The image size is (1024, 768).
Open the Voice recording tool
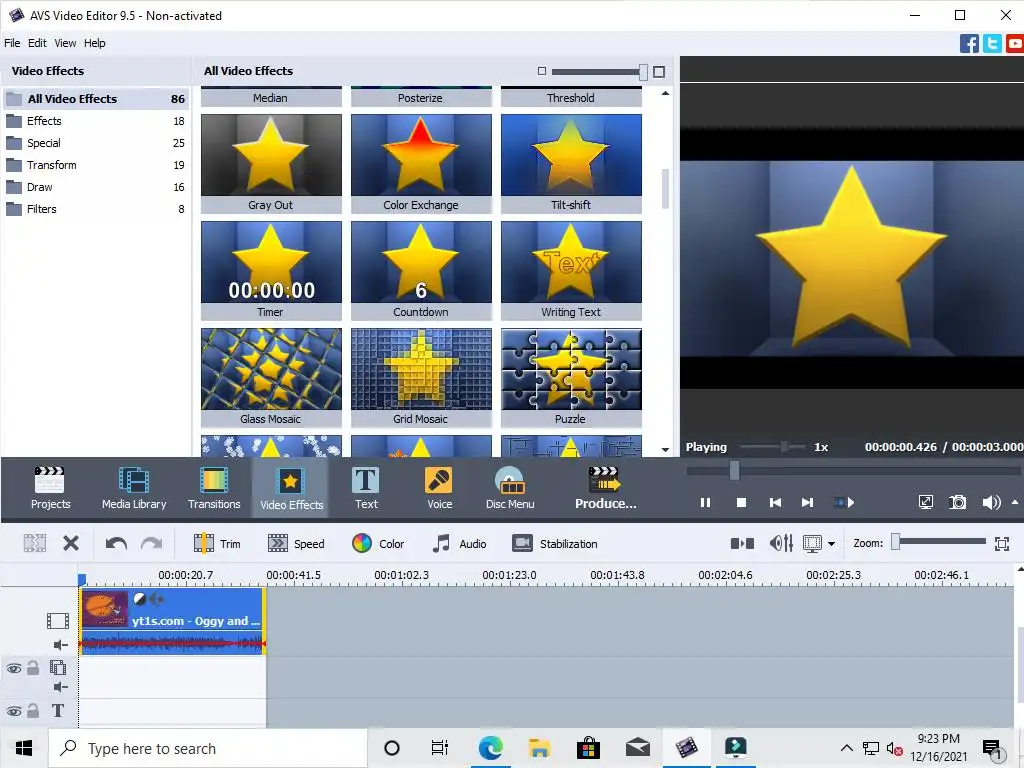[x=440, y=488]
